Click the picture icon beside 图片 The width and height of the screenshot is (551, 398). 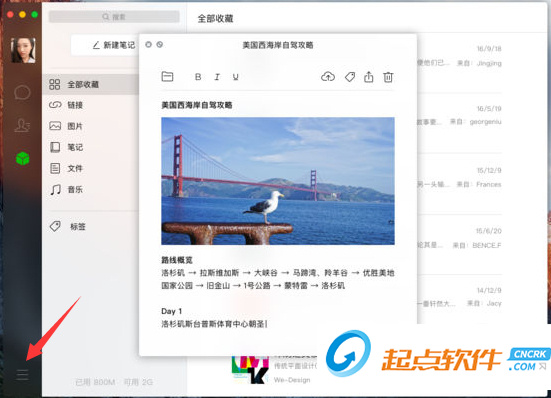tap(55, 126)
